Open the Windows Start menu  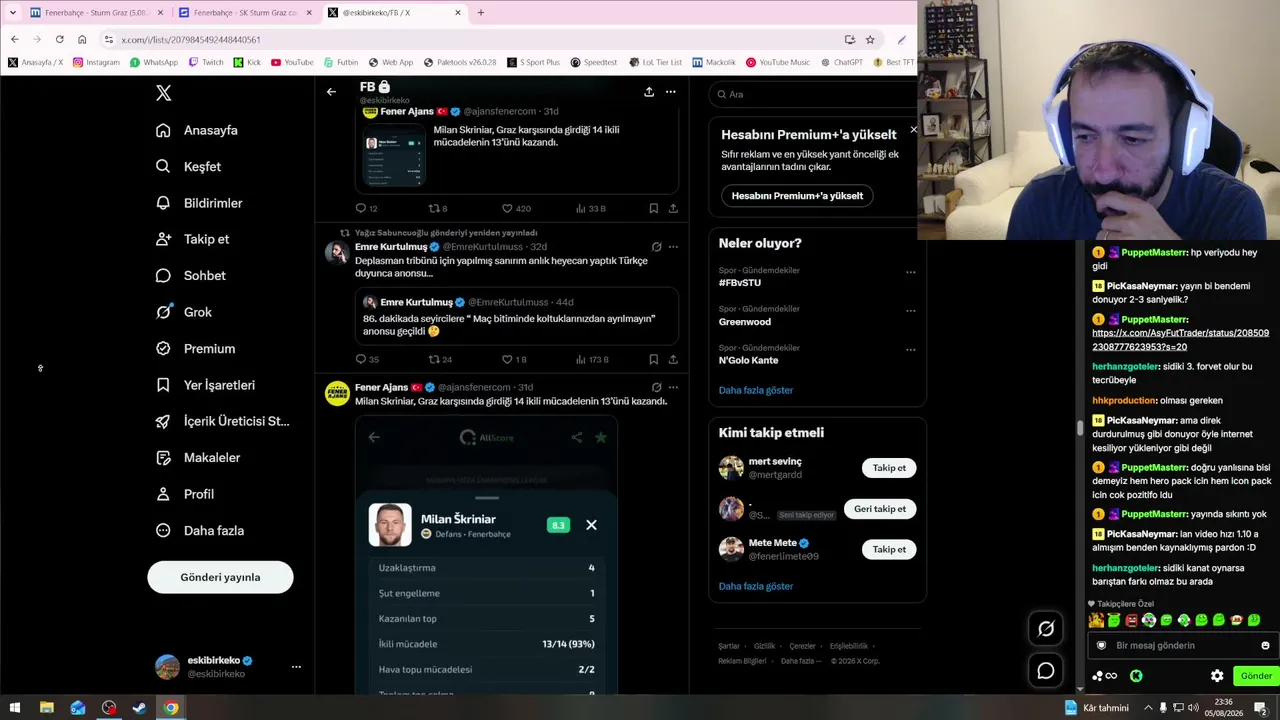tap(15, 708)
